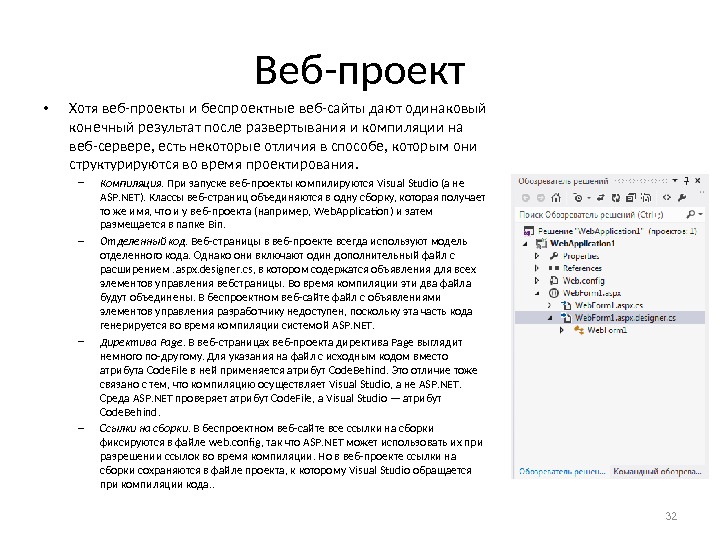Select the WebForm1.aspx file
This screenshot has width=720, height=540.
tap(592, 293)
